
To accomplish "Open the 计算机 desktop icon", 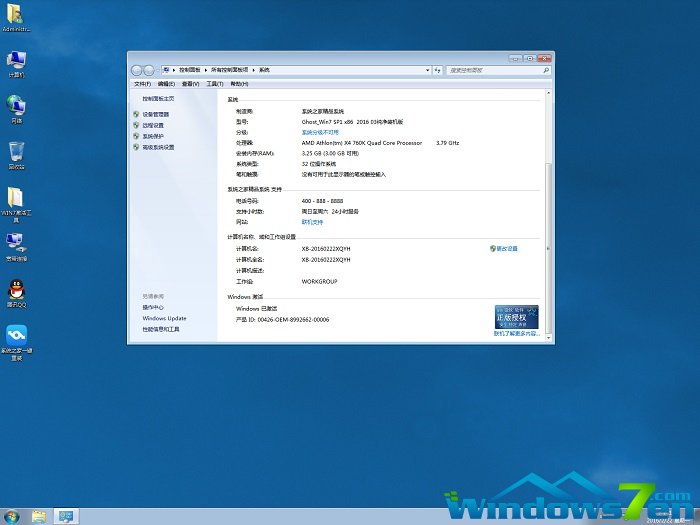I will pyautogui.click(x=16, y=64).
